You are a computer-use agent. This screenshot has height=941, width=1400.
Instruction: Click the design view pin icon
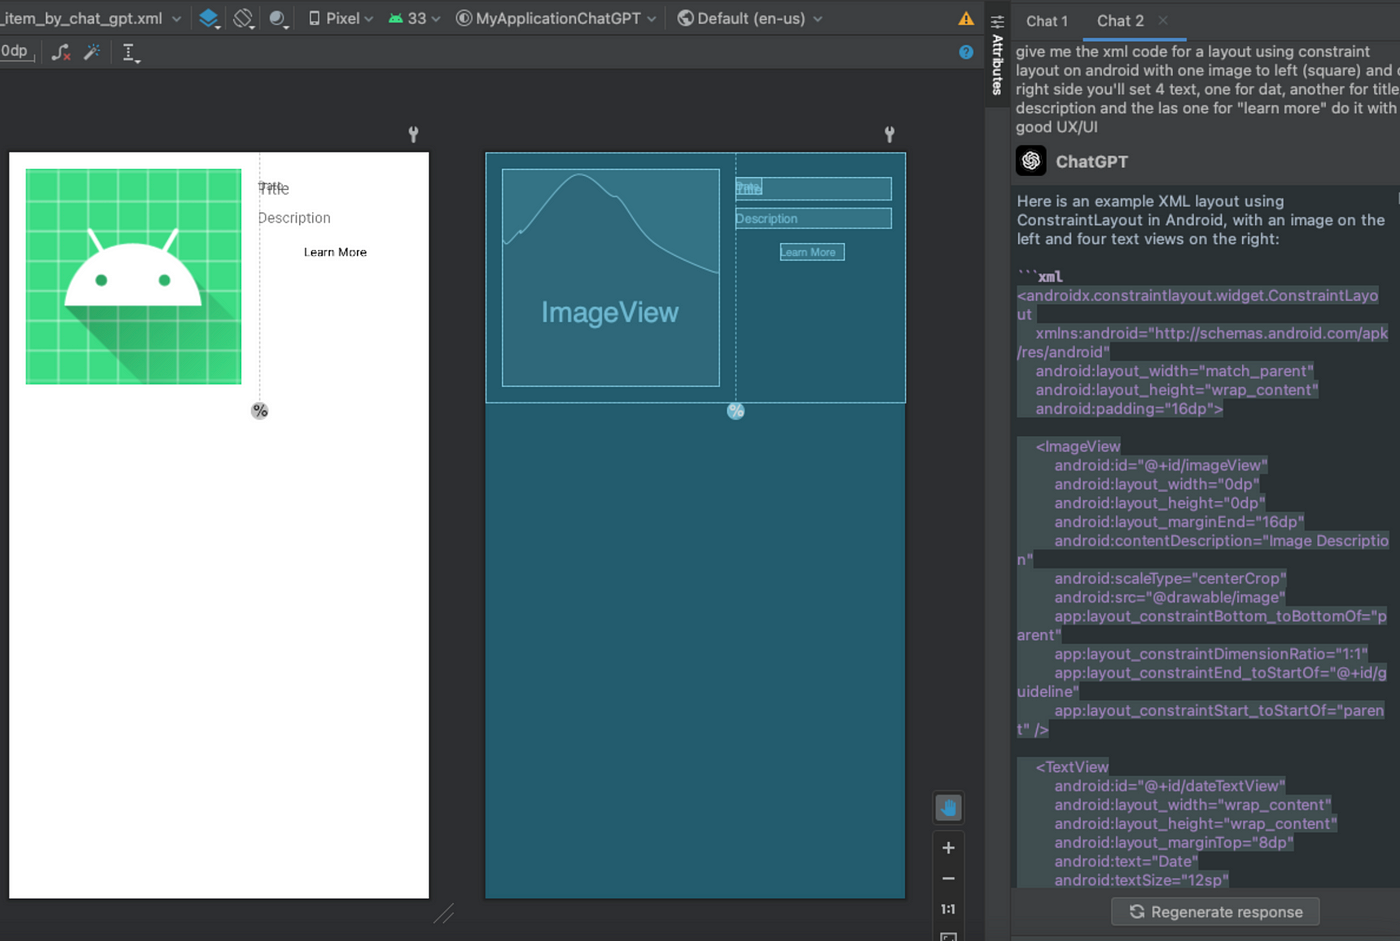pos(413,134)
